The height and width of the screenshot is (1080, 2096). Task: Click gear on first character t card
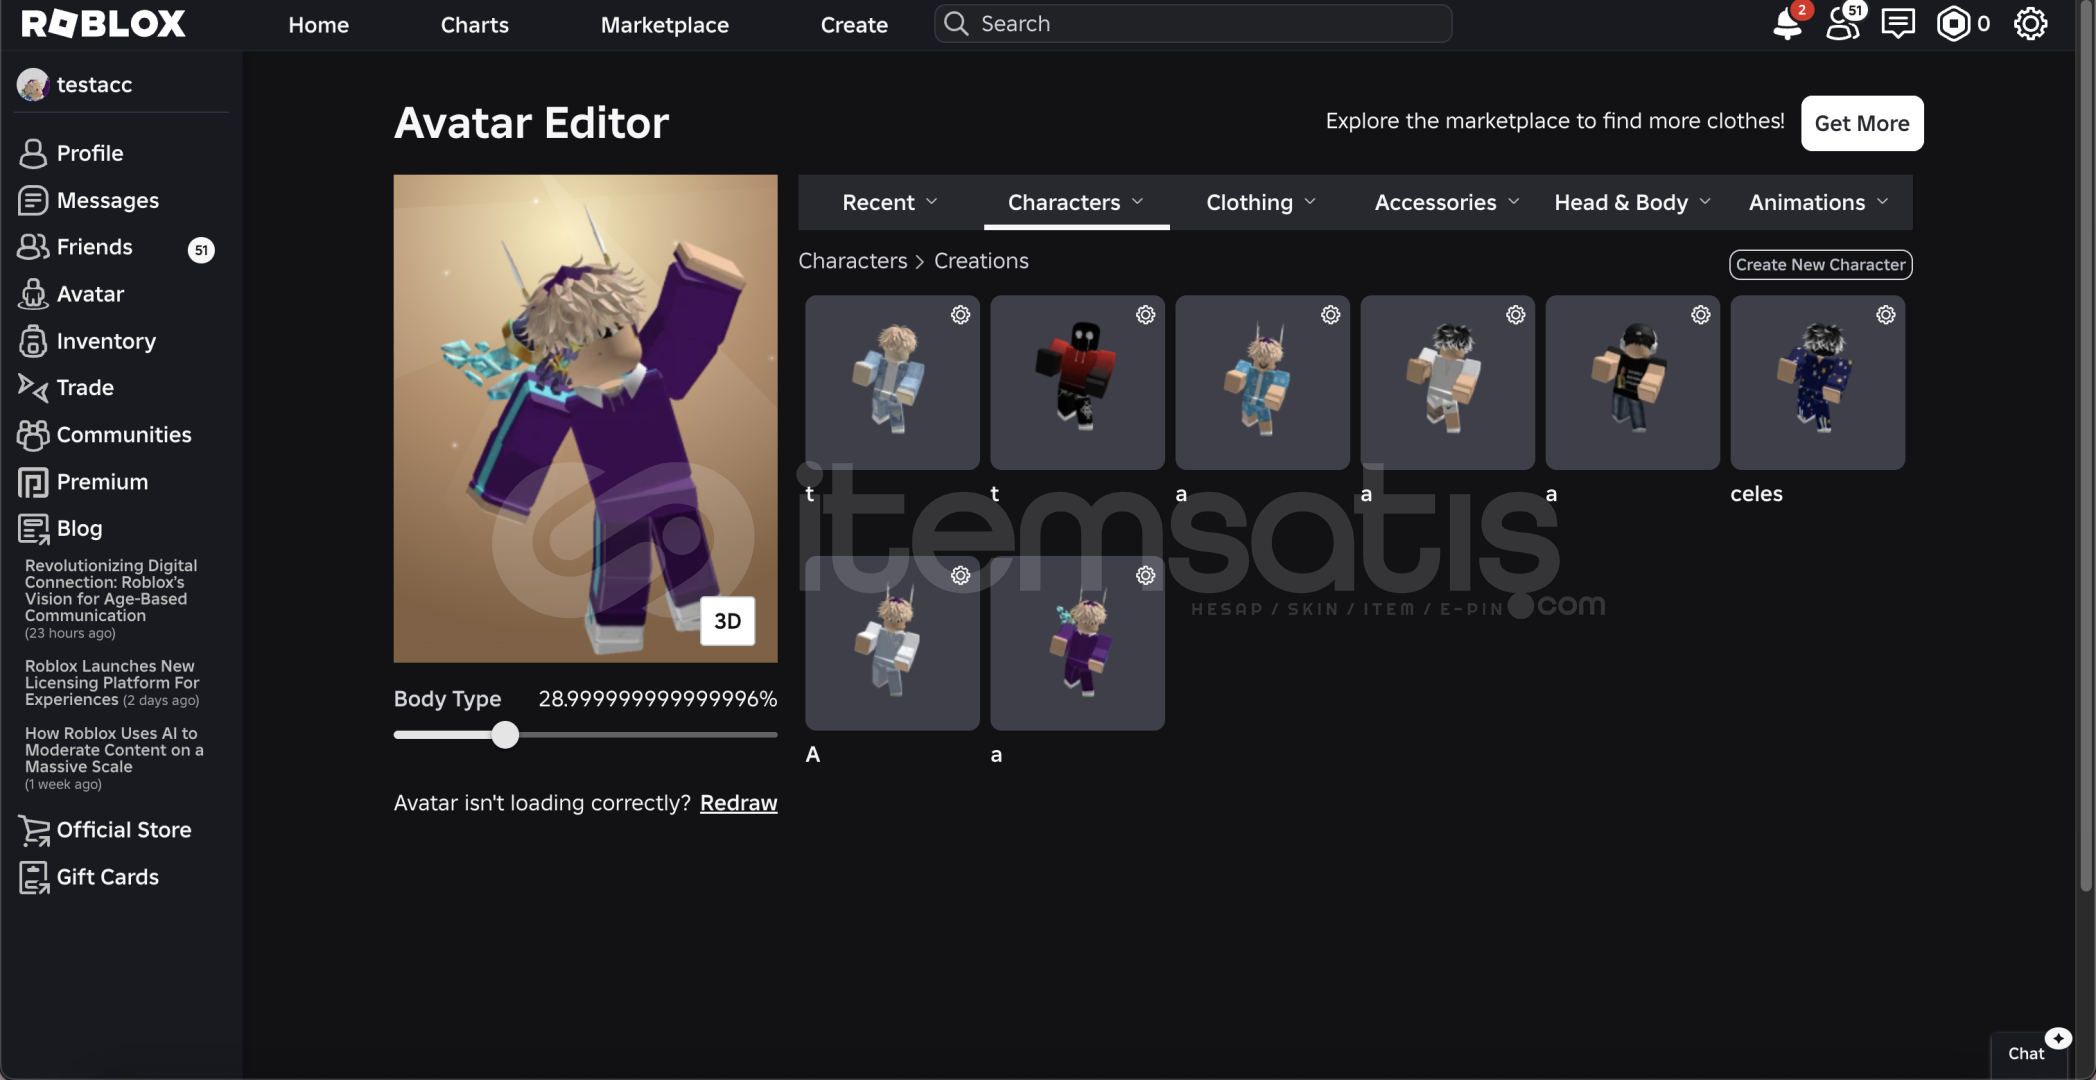960,315
